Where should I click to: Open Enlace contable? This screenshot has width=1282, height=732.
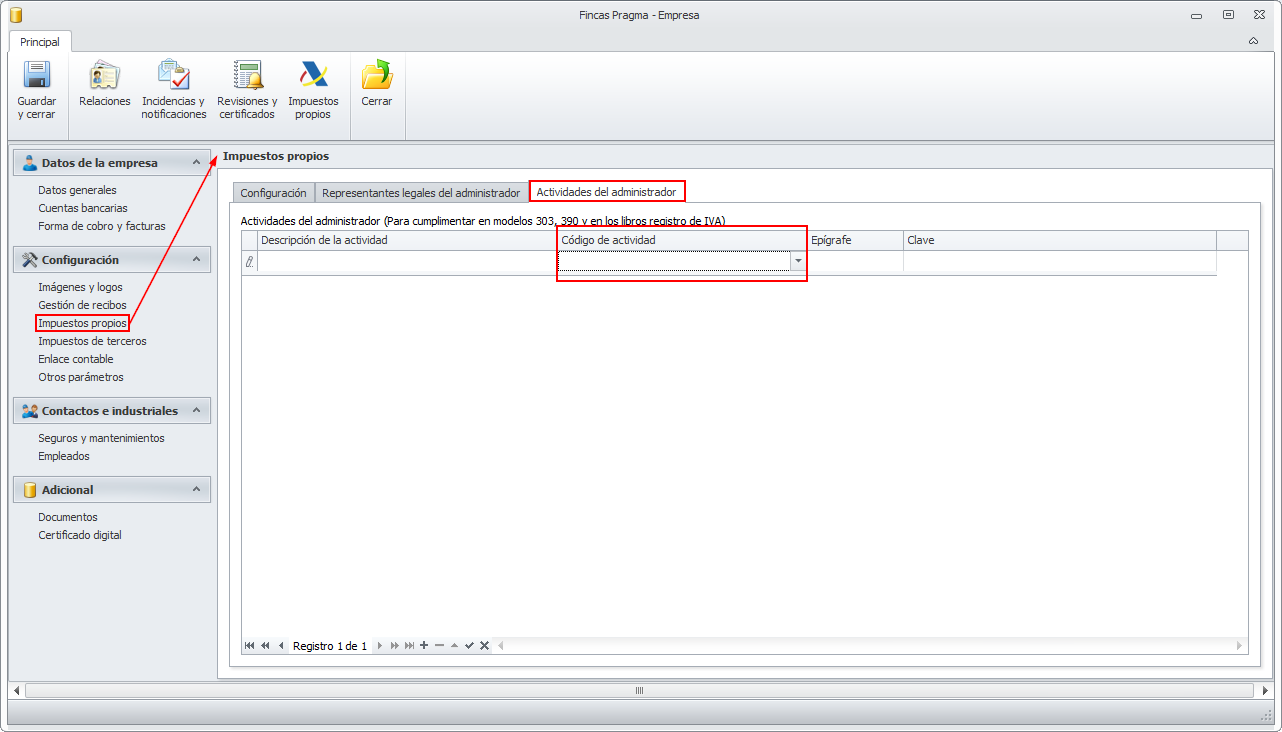[76, 359]
